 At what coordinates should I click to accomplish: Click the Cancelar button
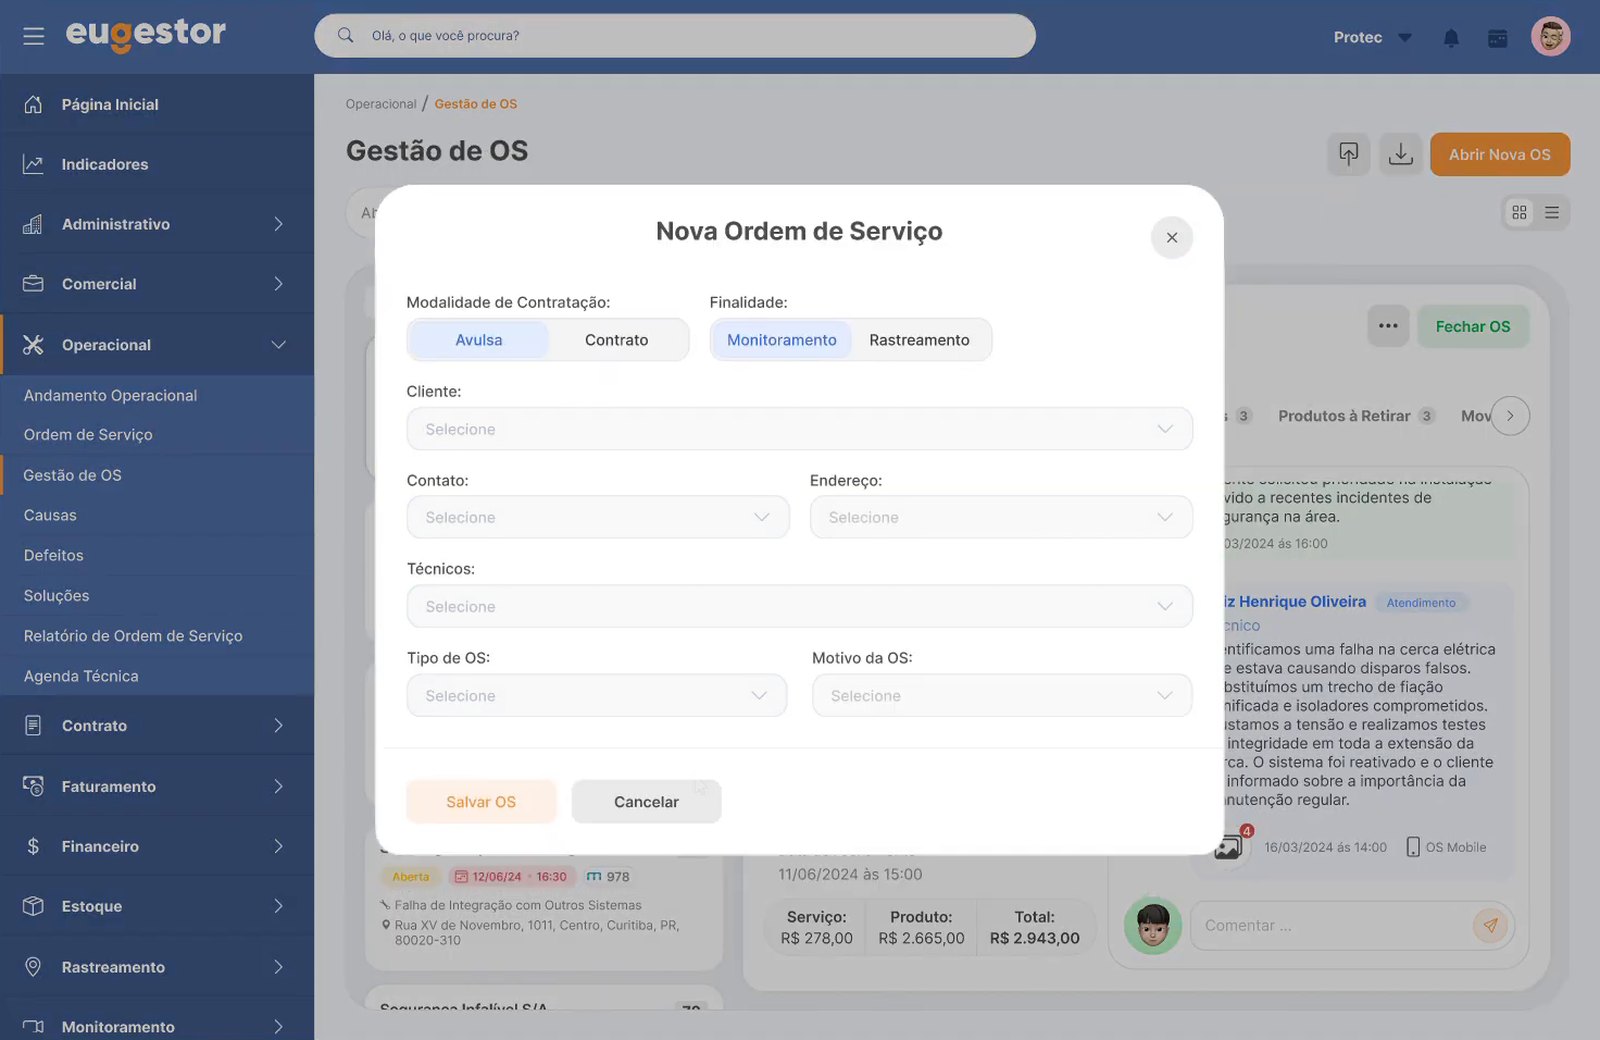[646, 802]
